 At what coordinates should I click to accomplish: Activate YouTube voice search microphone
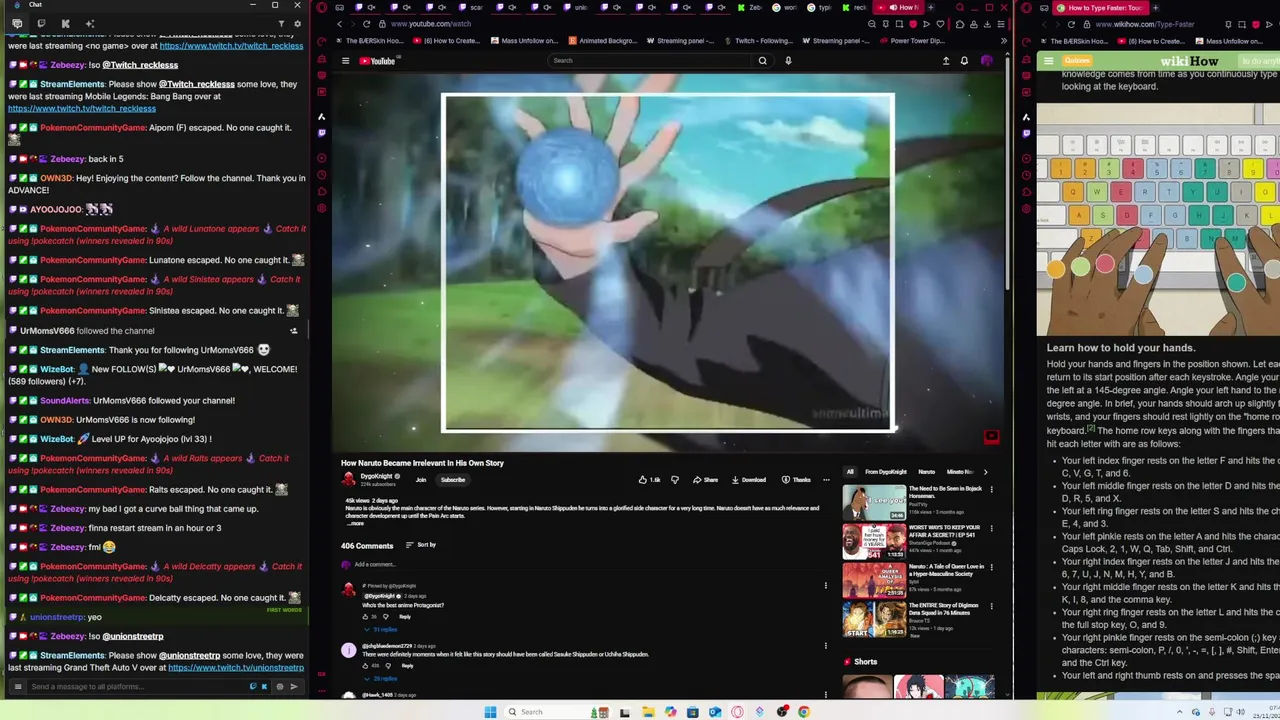[x=788, y=61]
